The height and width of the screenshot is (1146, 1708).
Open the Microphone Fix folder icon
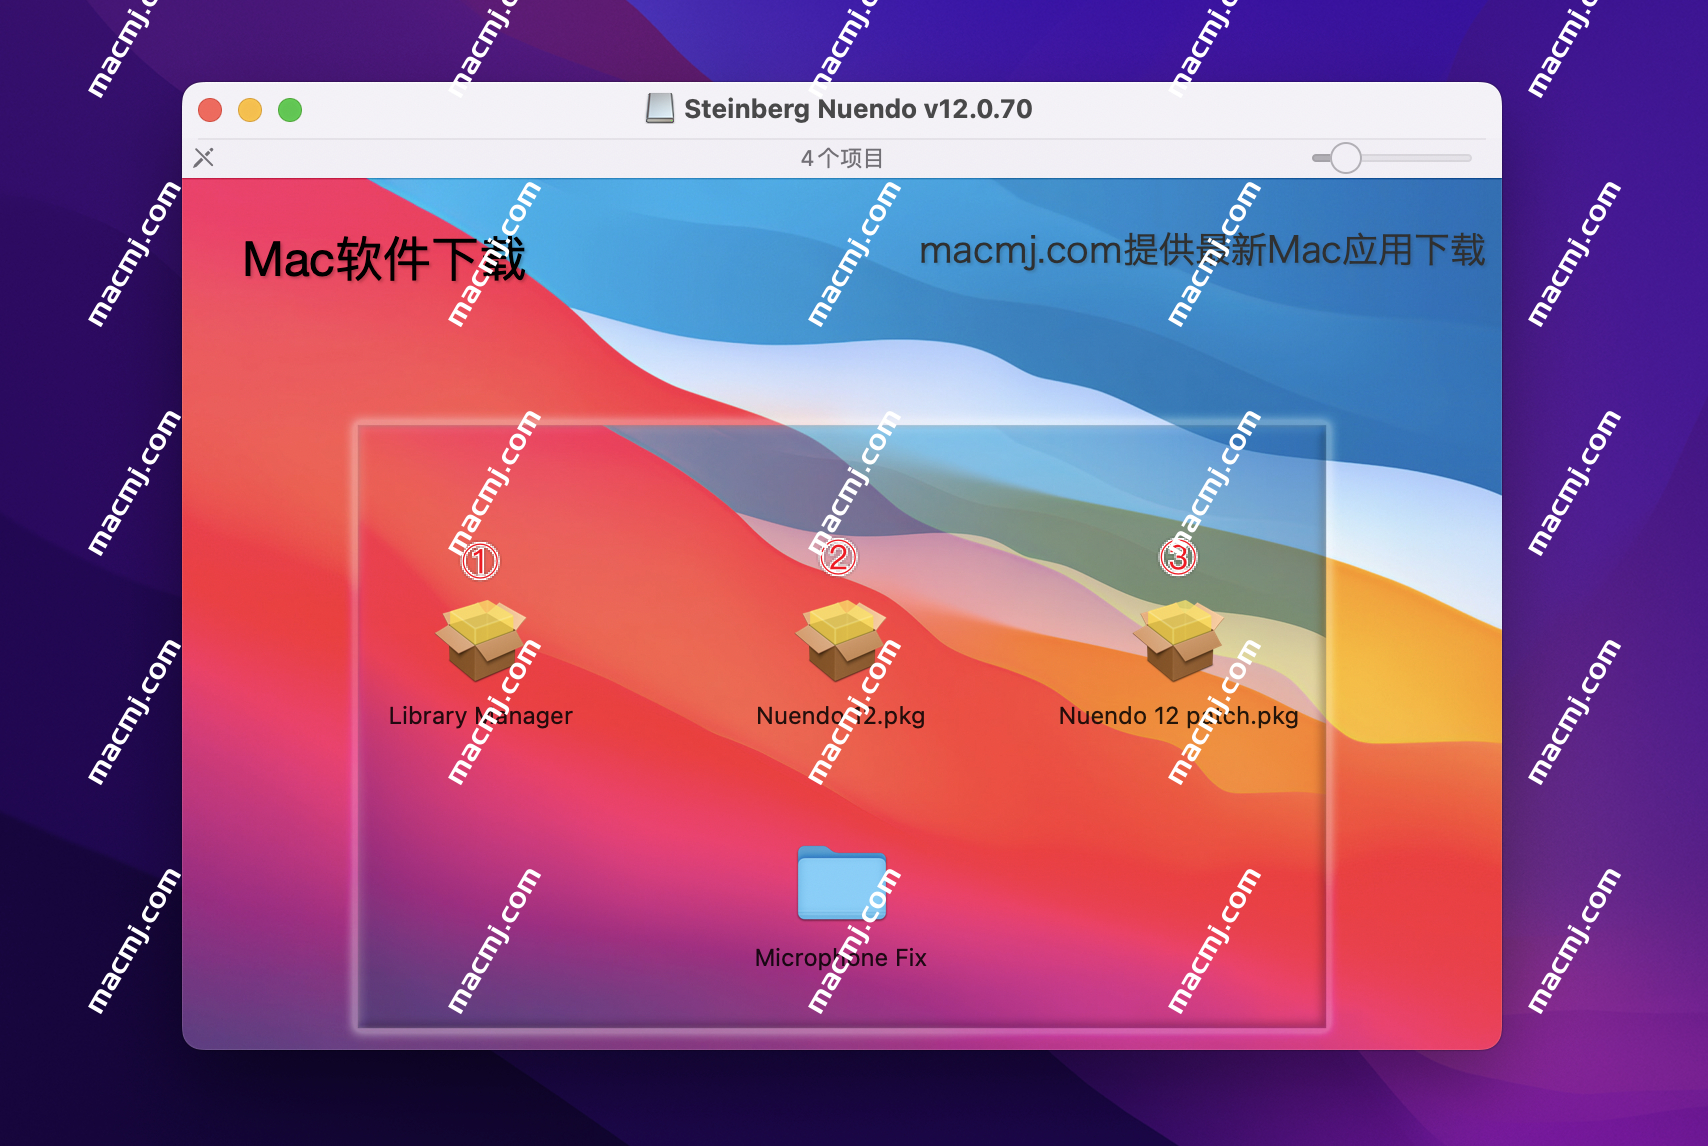click(x=841, y=883)
